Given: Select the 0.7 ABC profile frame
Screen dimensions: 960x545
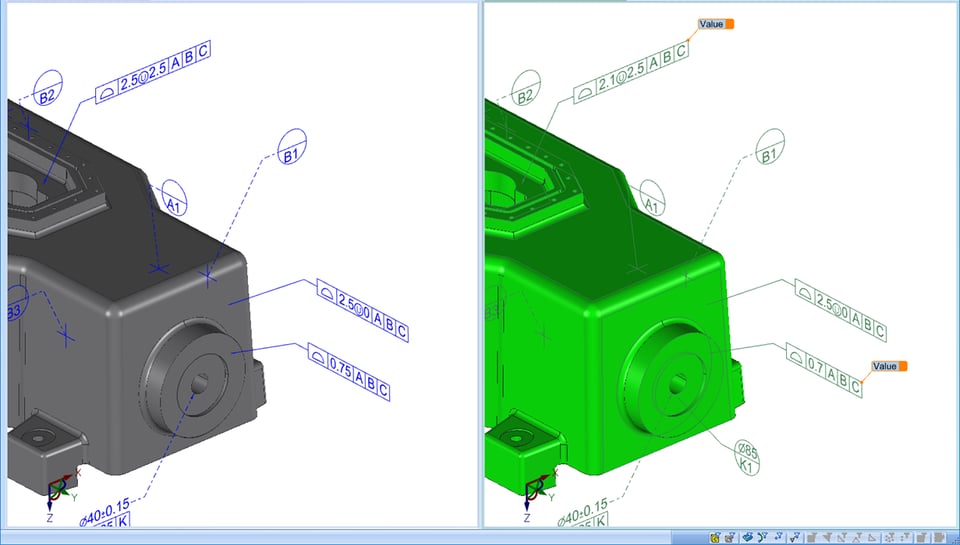Looking at the screenshot, I should (825, 370).
